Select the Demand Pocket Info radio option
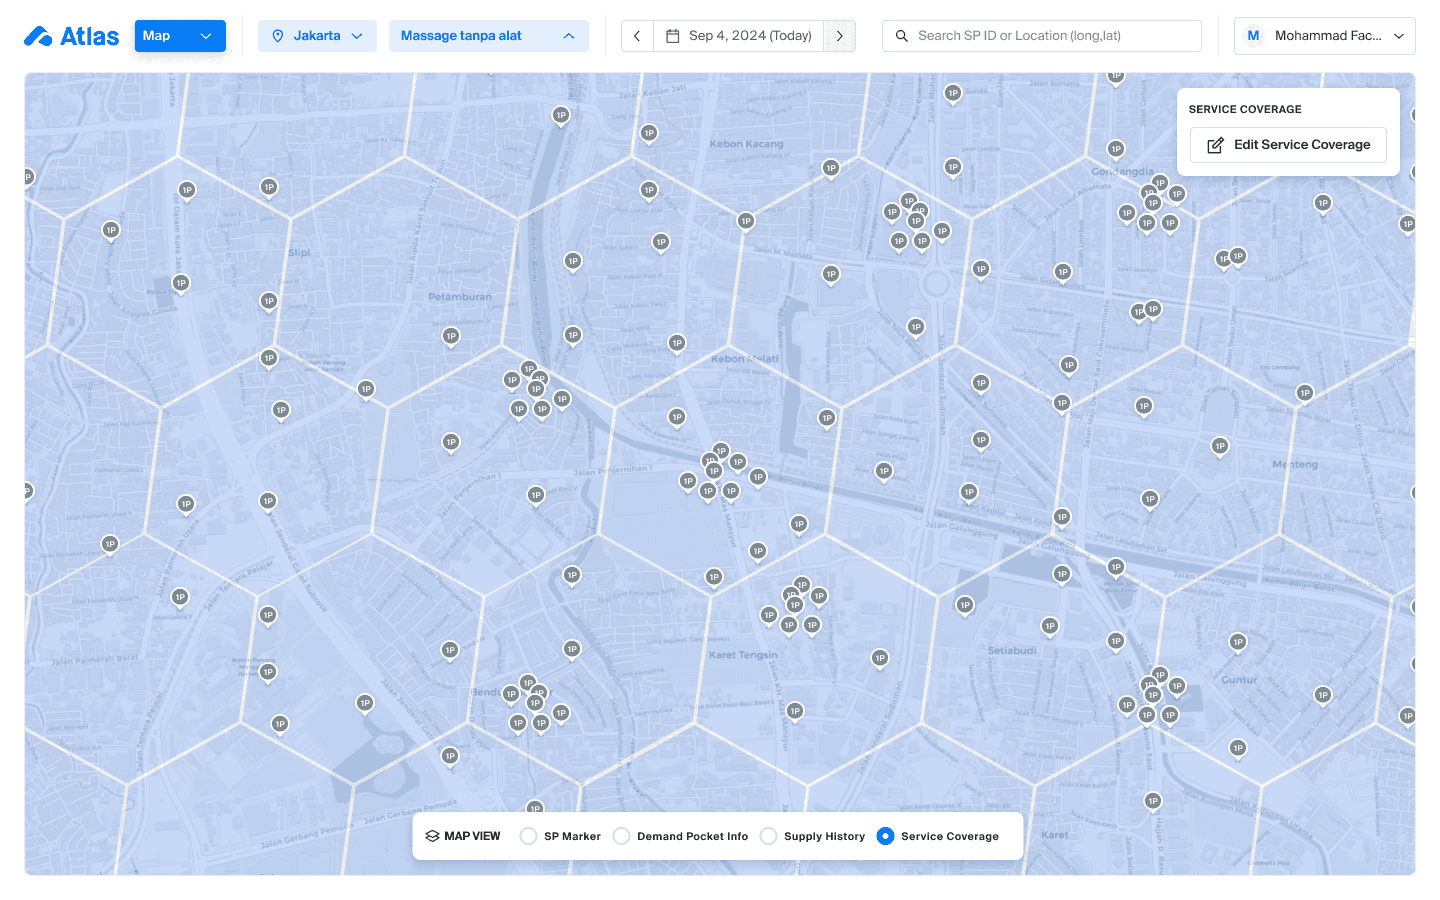The width and height of the screenshot is (1440, 900). coord(622,836)
